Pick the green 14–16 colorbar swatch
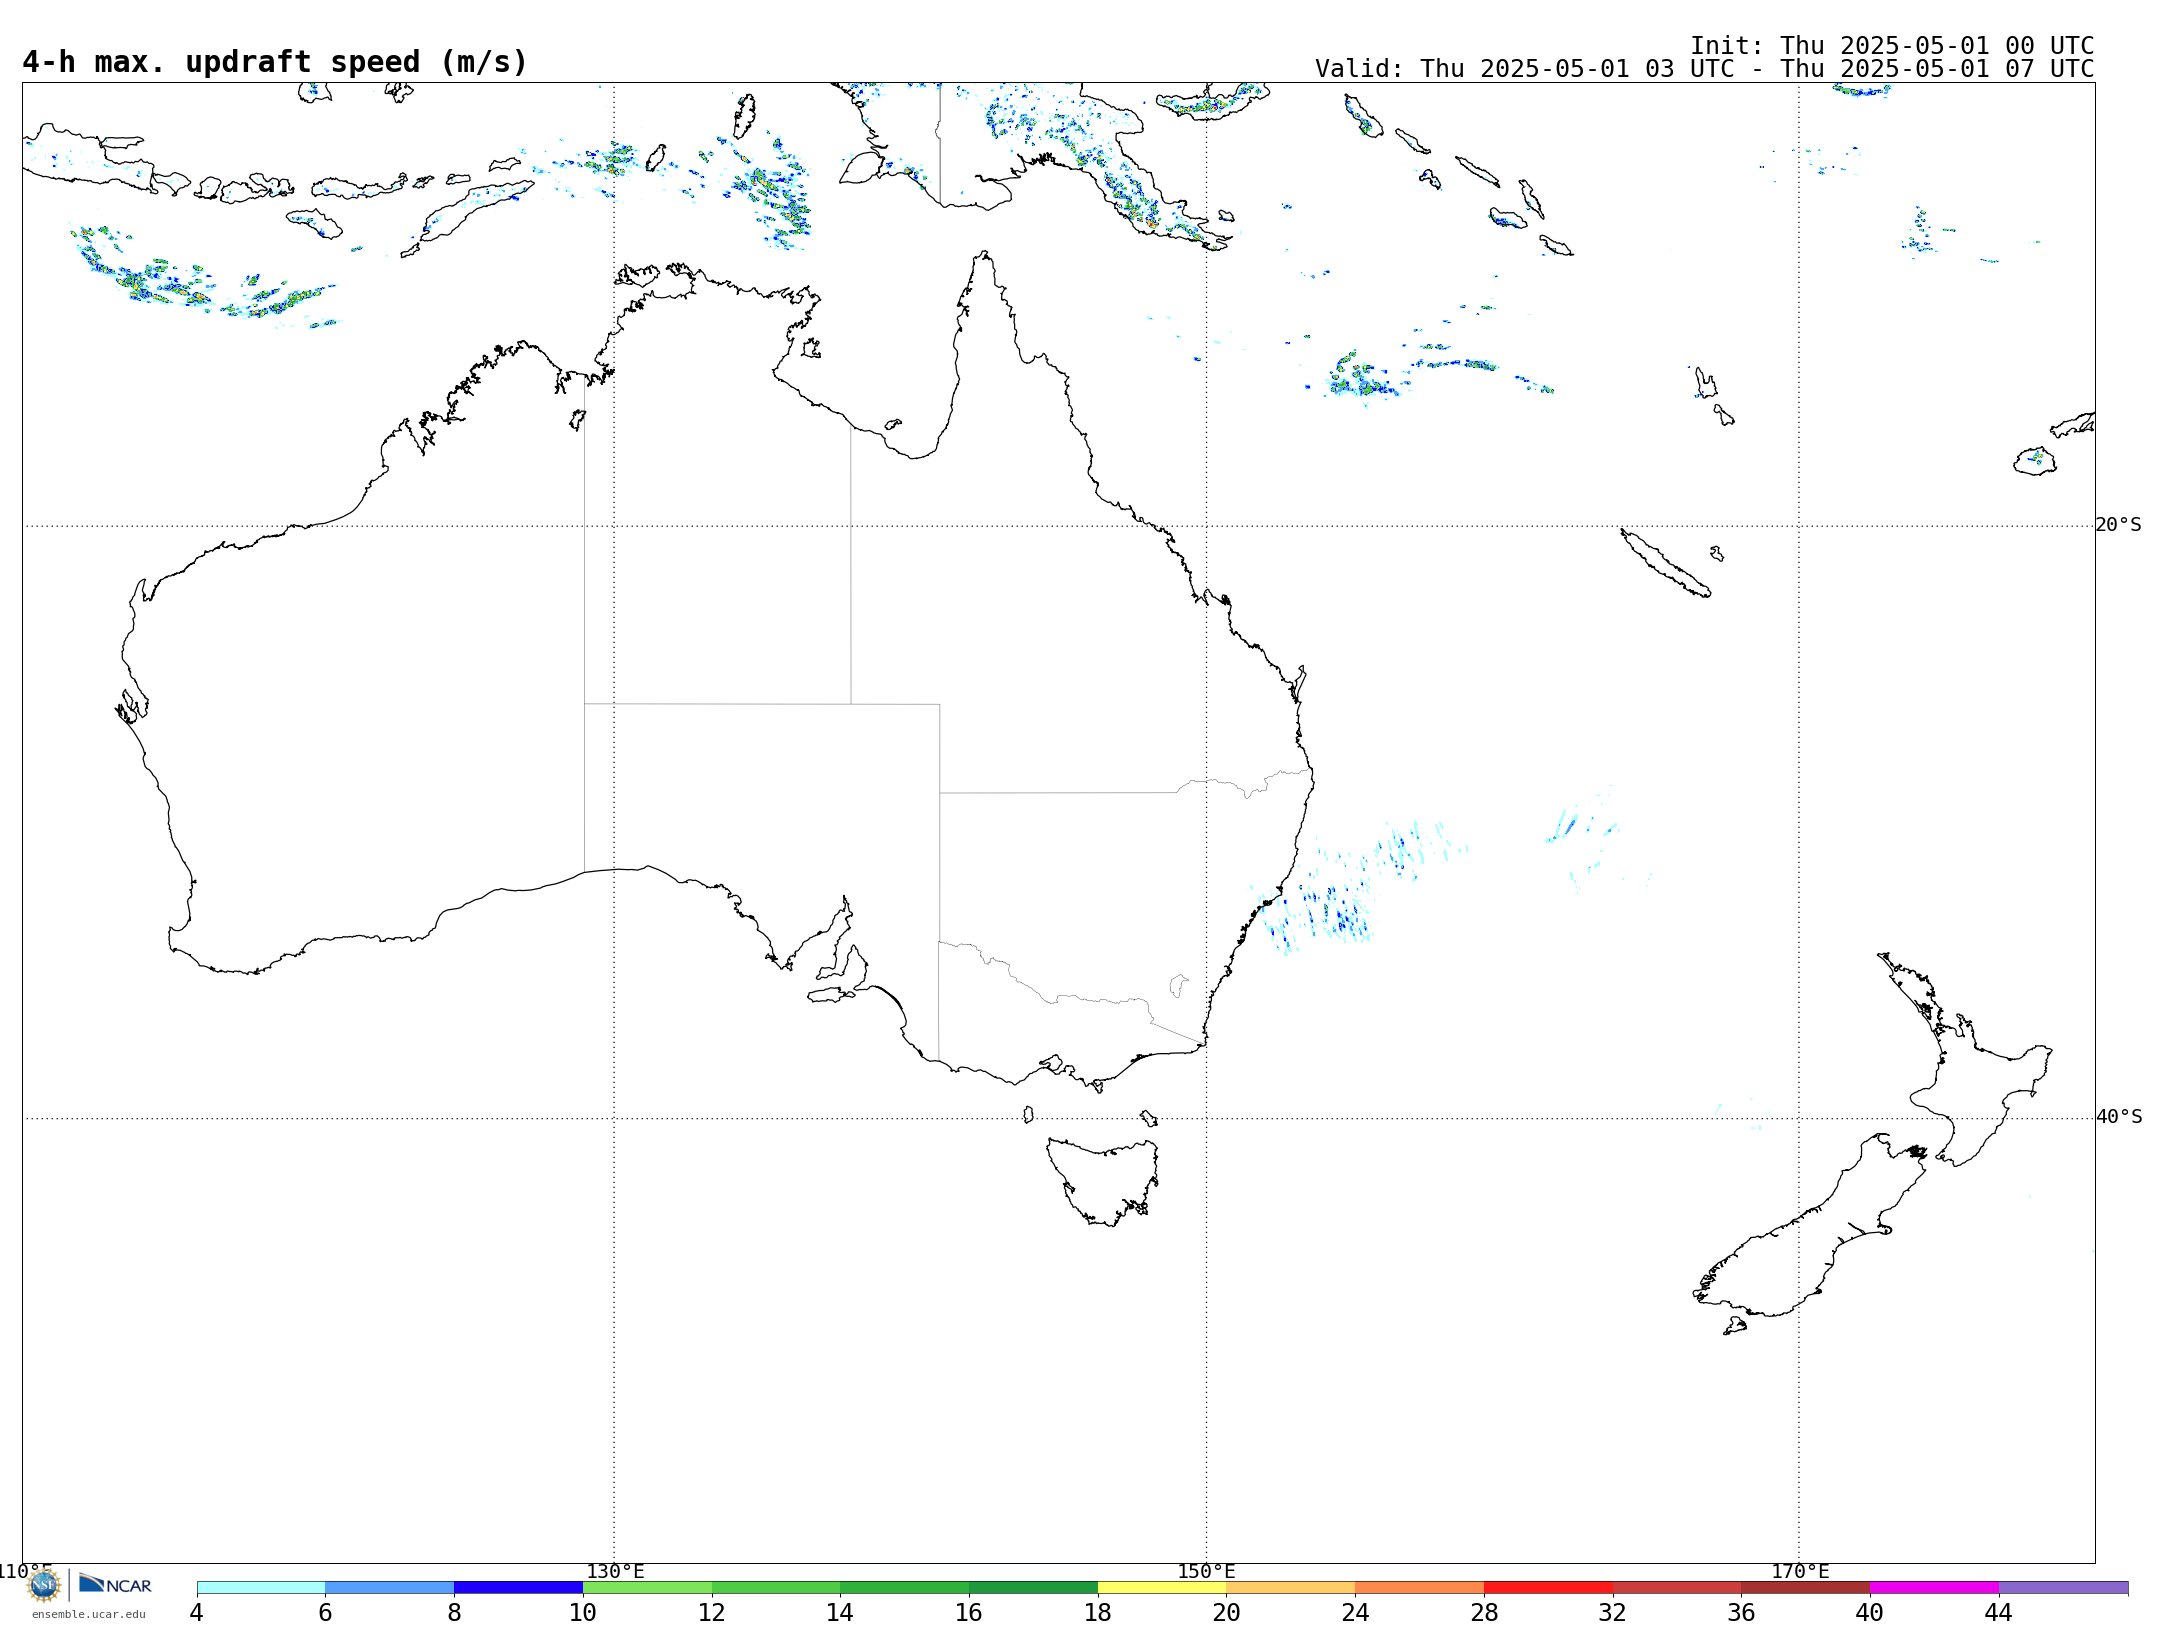 click(905, 1588)
